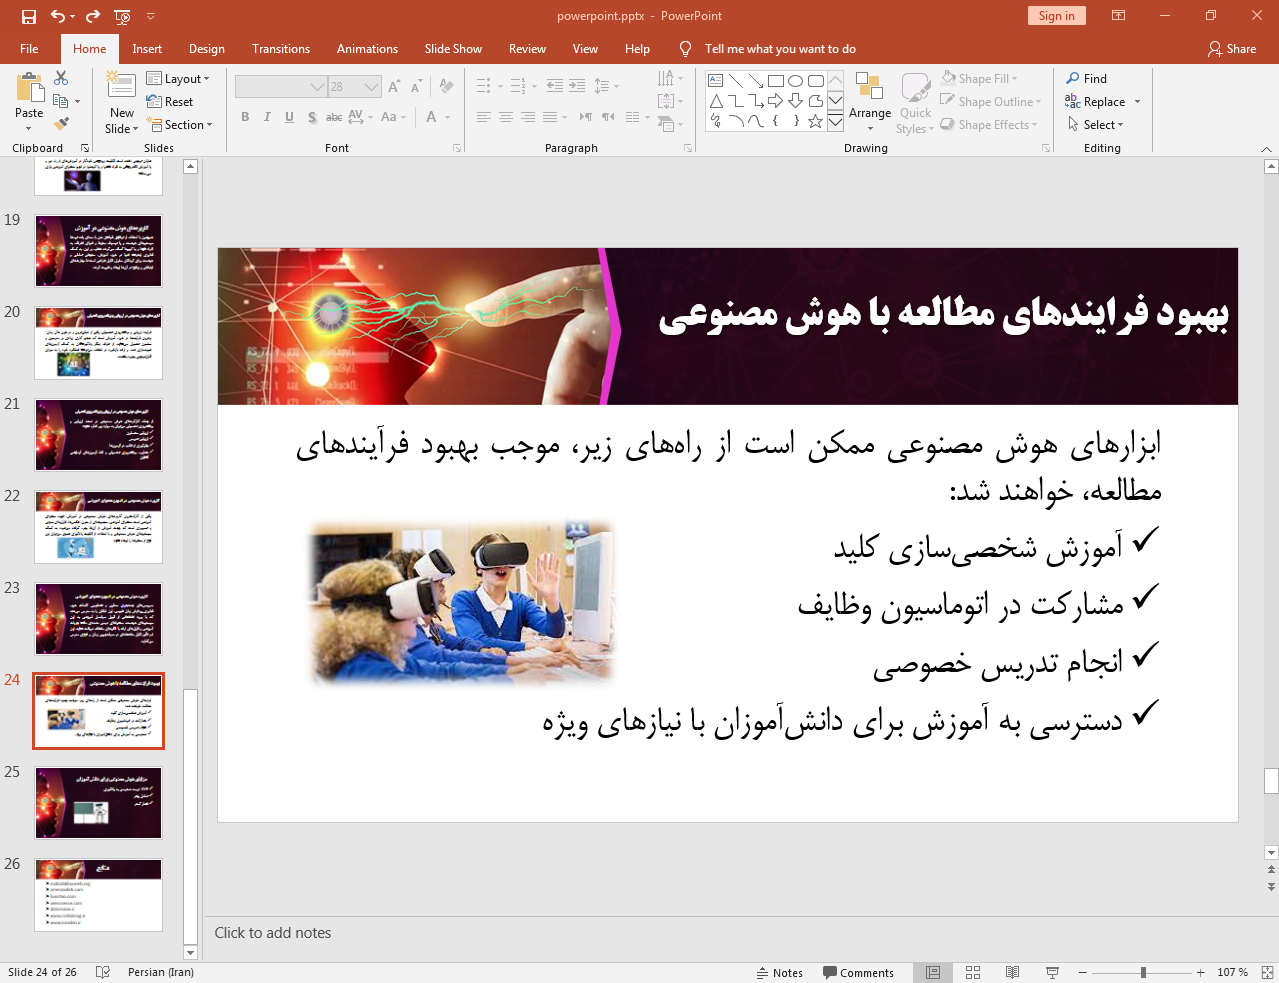
Task: Expand Shape Outline options
Action: (x=991, y=101)
